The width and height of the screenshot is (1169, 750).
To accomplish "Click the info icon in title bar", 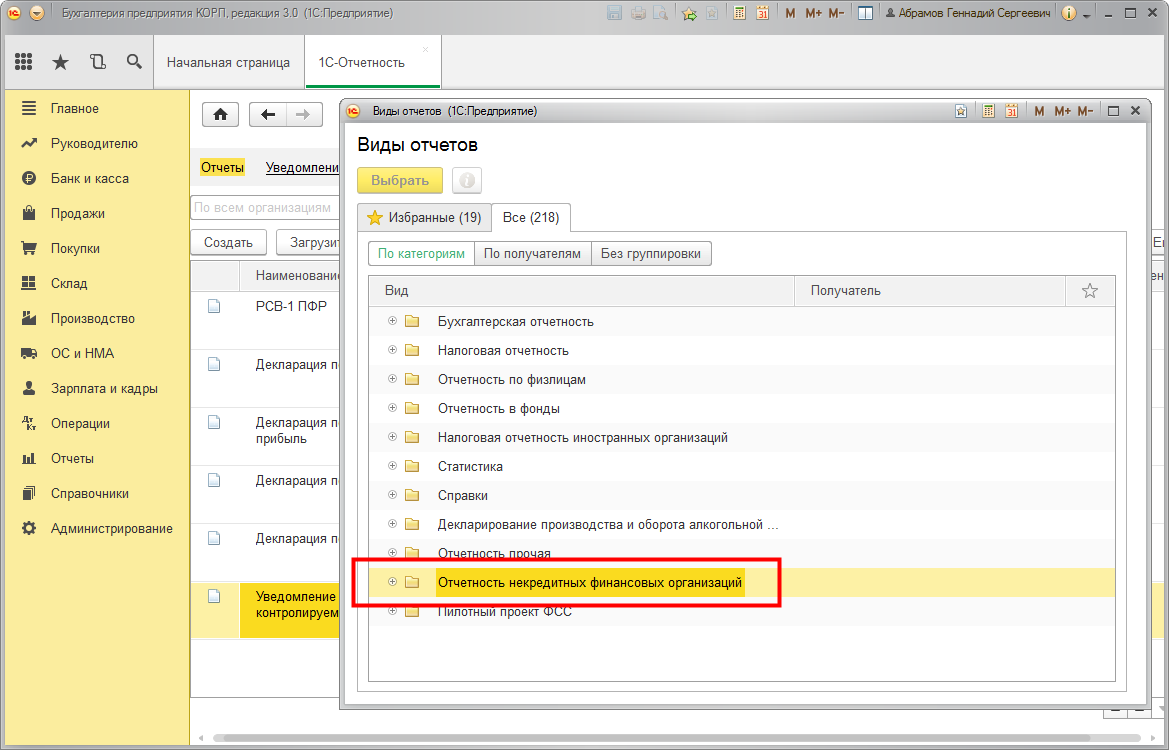I will [x=1068, y=13].
